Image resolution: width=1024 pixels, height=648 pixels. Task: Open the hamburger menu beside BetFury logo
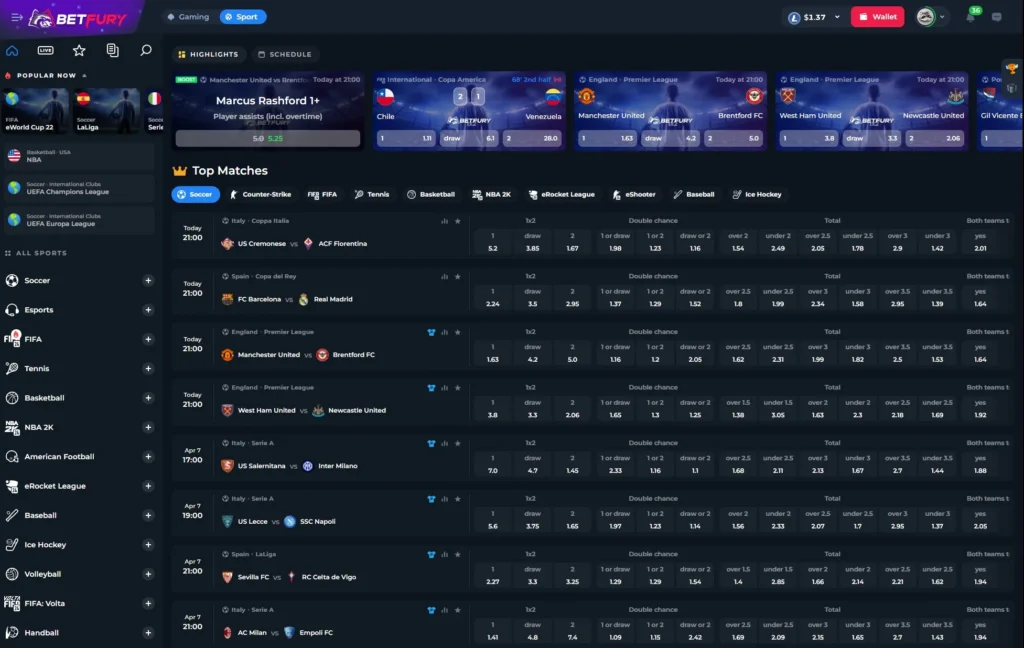(x=16, y=17)
